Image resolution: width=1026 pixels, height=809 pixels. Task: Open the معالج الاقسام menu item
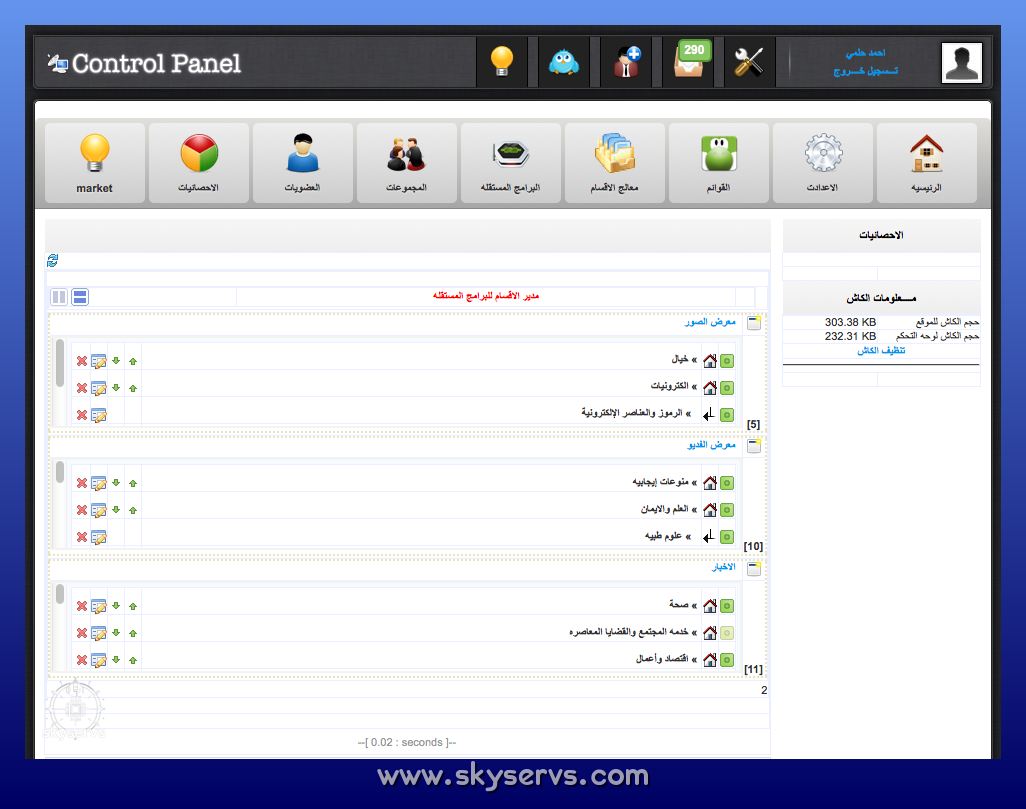(x=615, y=163)
